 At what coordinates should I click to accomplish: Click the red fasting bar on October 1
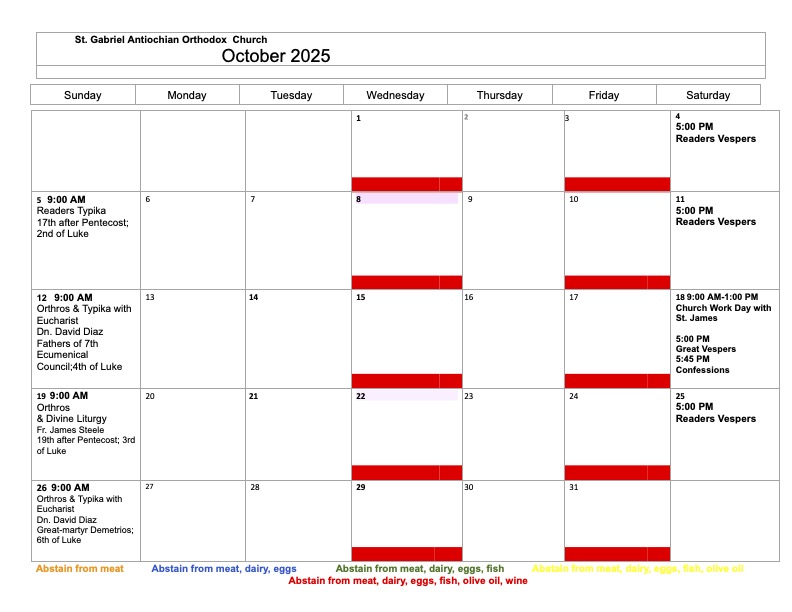(406, 184)
